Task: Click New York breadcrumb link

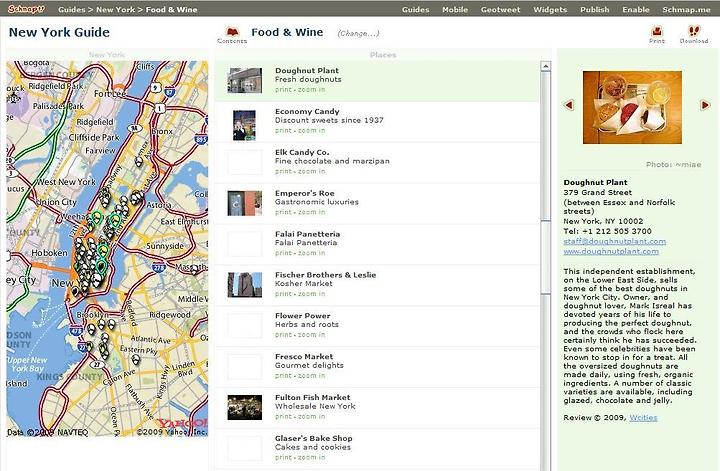Action: coord(115,9)
